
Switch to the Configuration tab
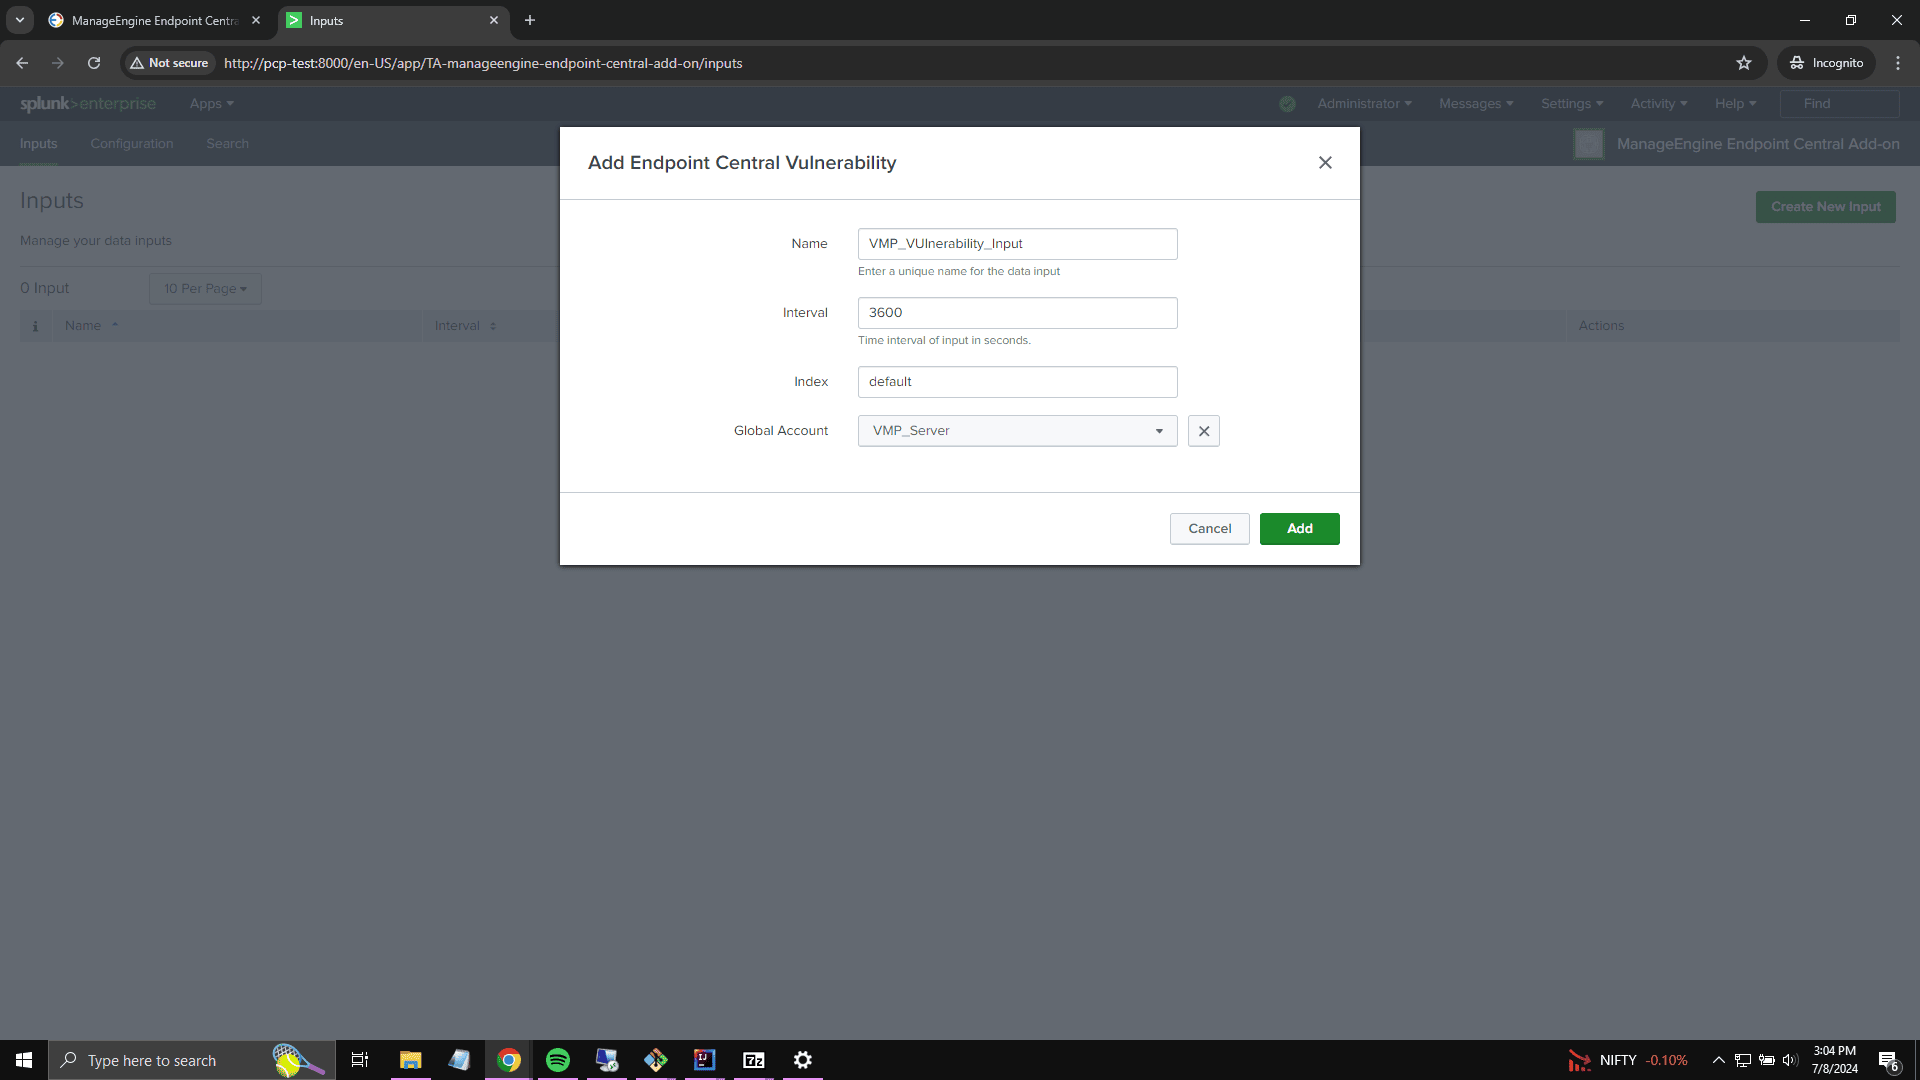(131, 143)
